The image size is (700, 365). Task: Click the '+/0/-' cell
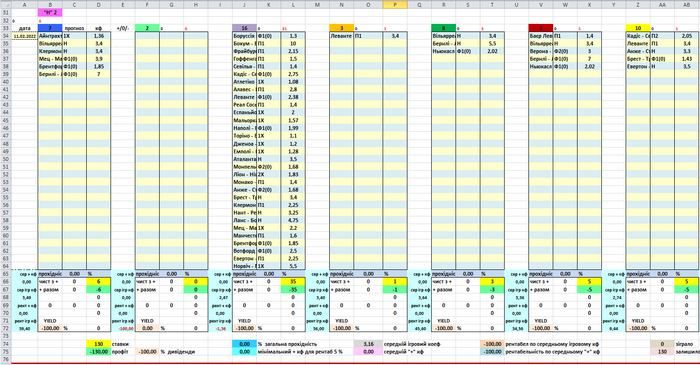point(123,28)
